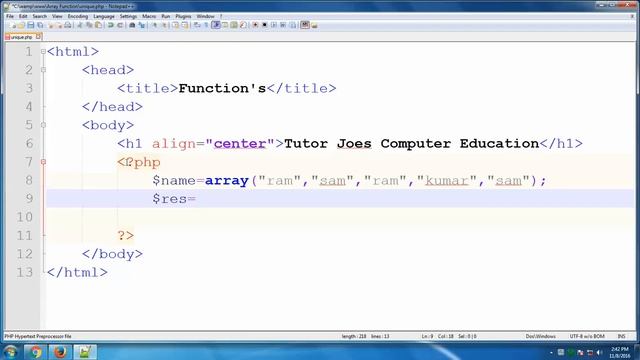Toggle Word Wrap in the toolbar
This screenshot has height=360, width=640.
pyautogui.click(x=196, y=25)
